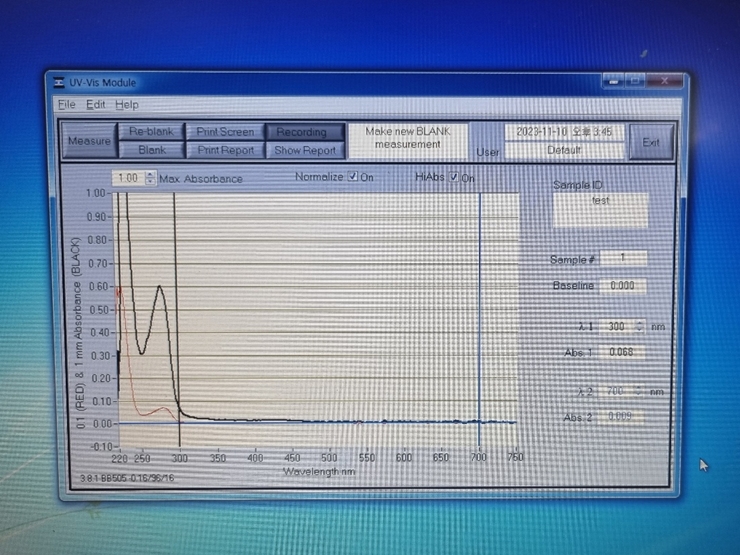Open Show Report
Image resolution: width=740 pixels, height=555 pixels.
(x=304, y=150)
